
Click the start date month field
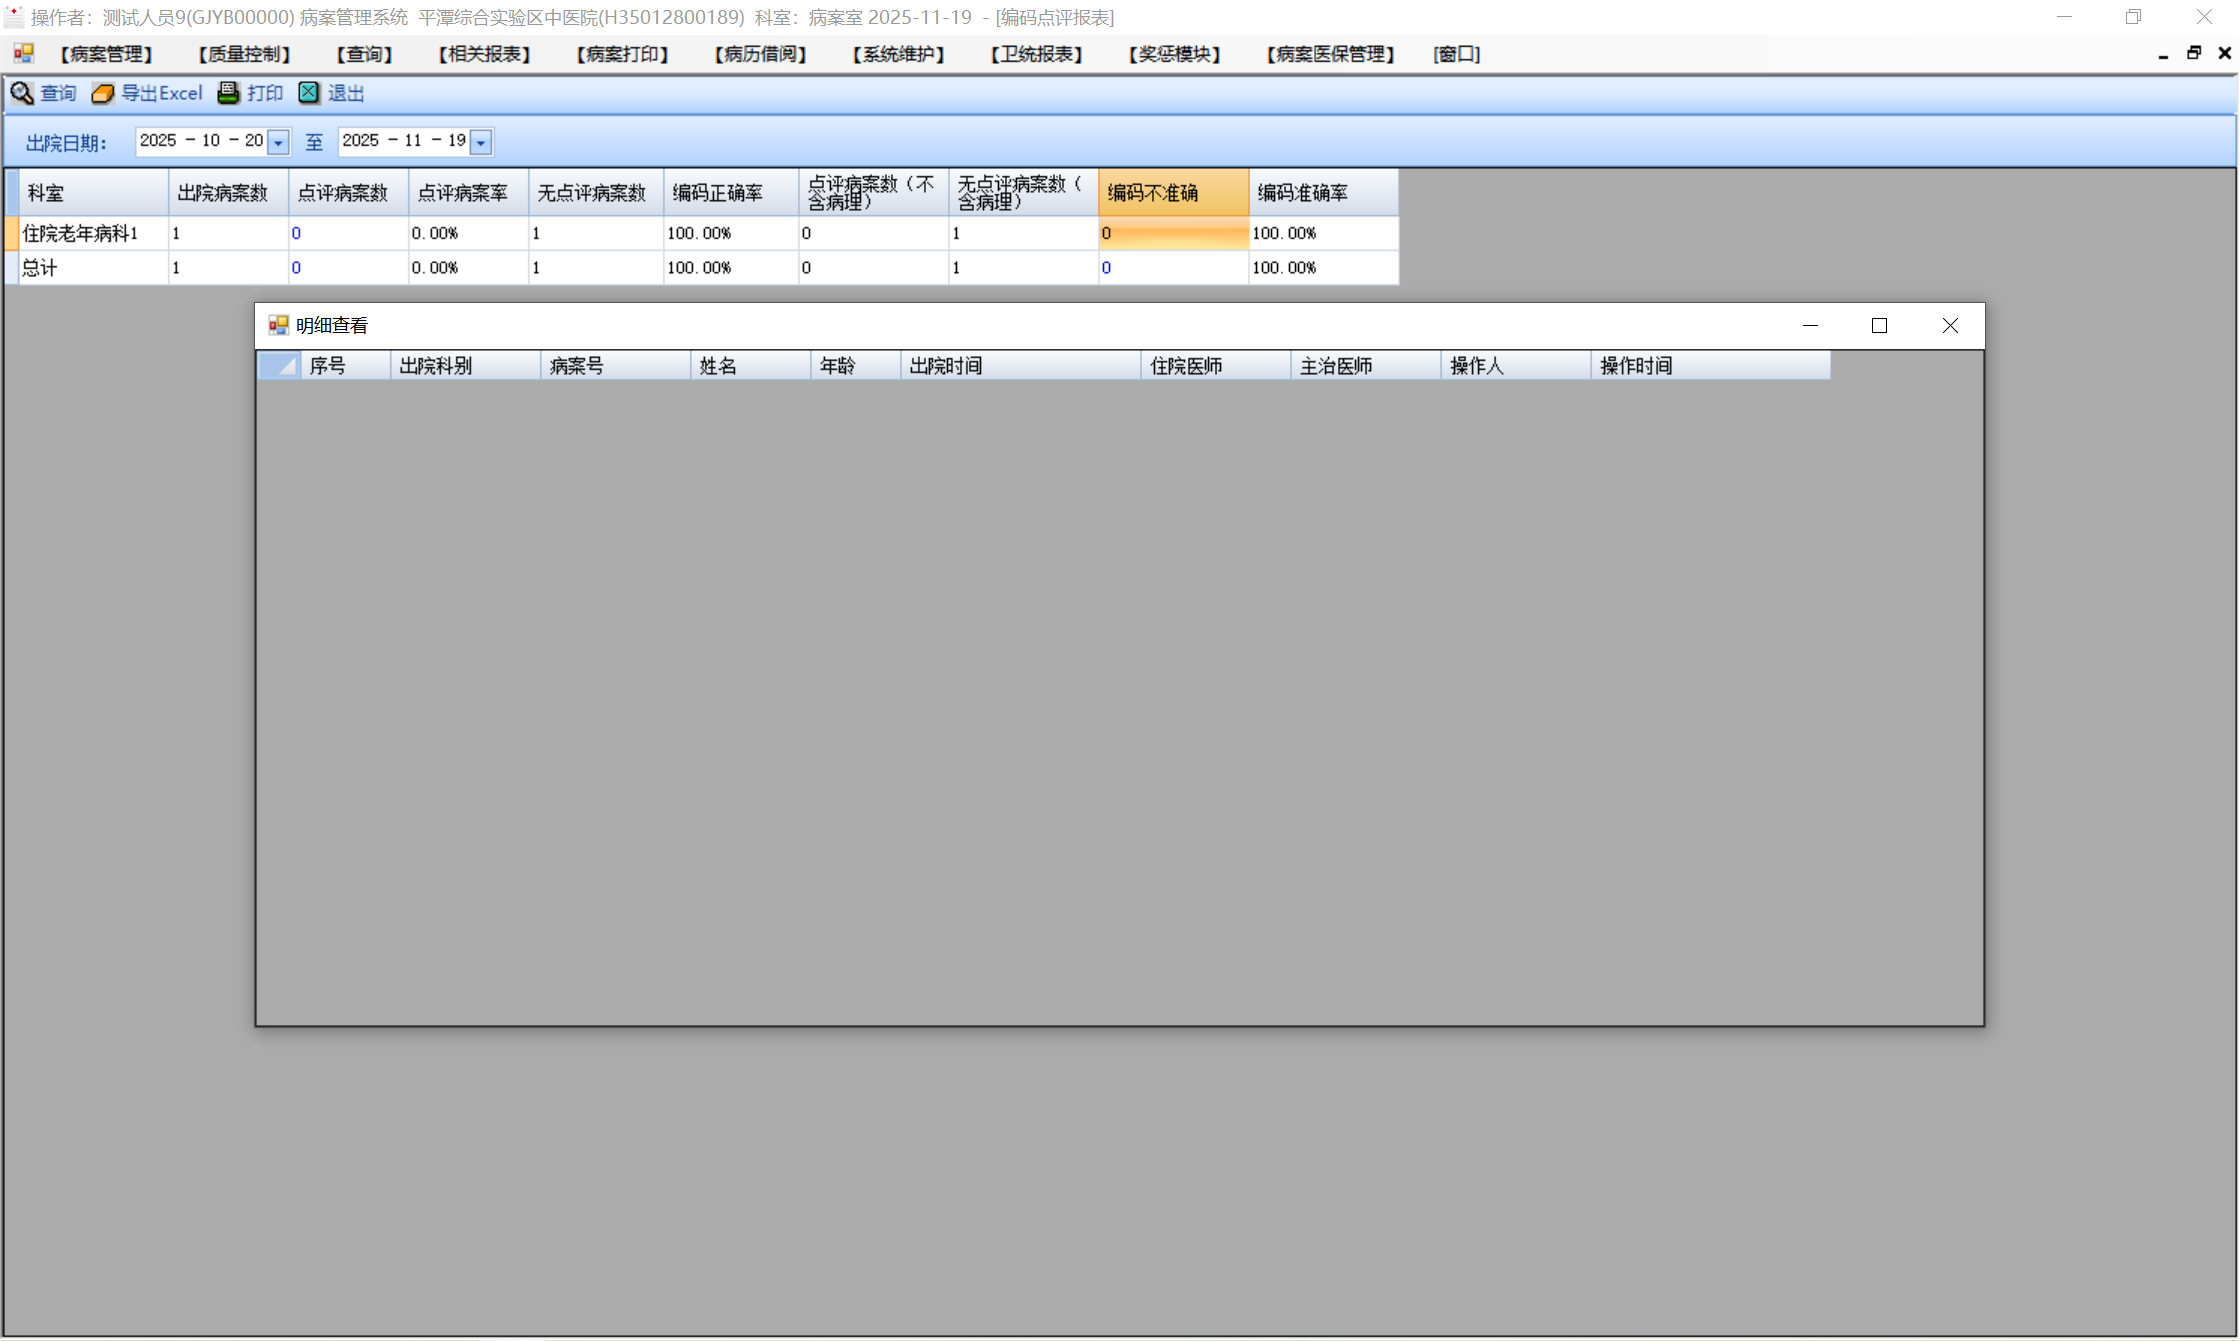click(210, 141)
